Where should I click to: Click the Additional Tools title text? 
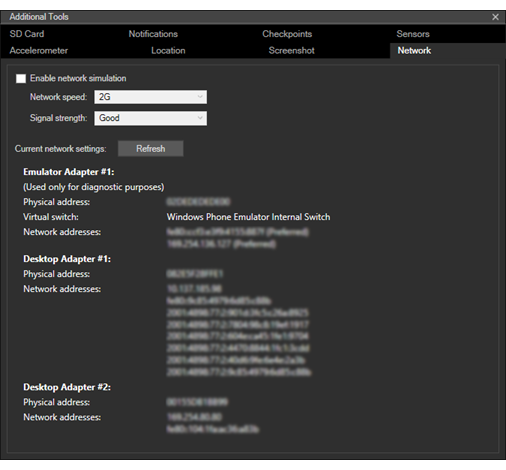39,17
